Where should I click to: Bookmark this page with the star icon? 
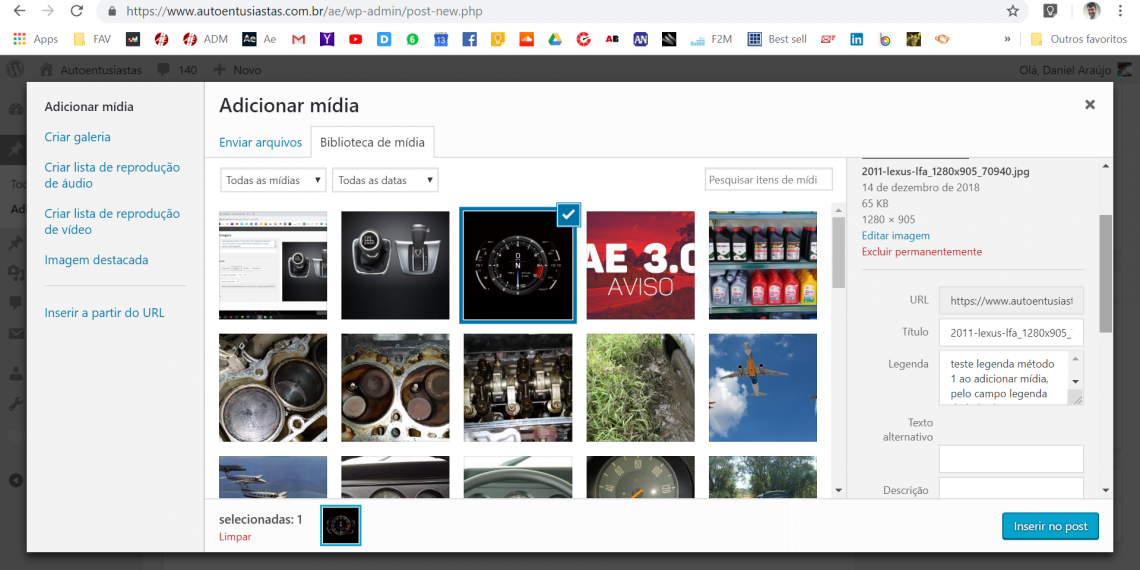tap(1013, 11)
